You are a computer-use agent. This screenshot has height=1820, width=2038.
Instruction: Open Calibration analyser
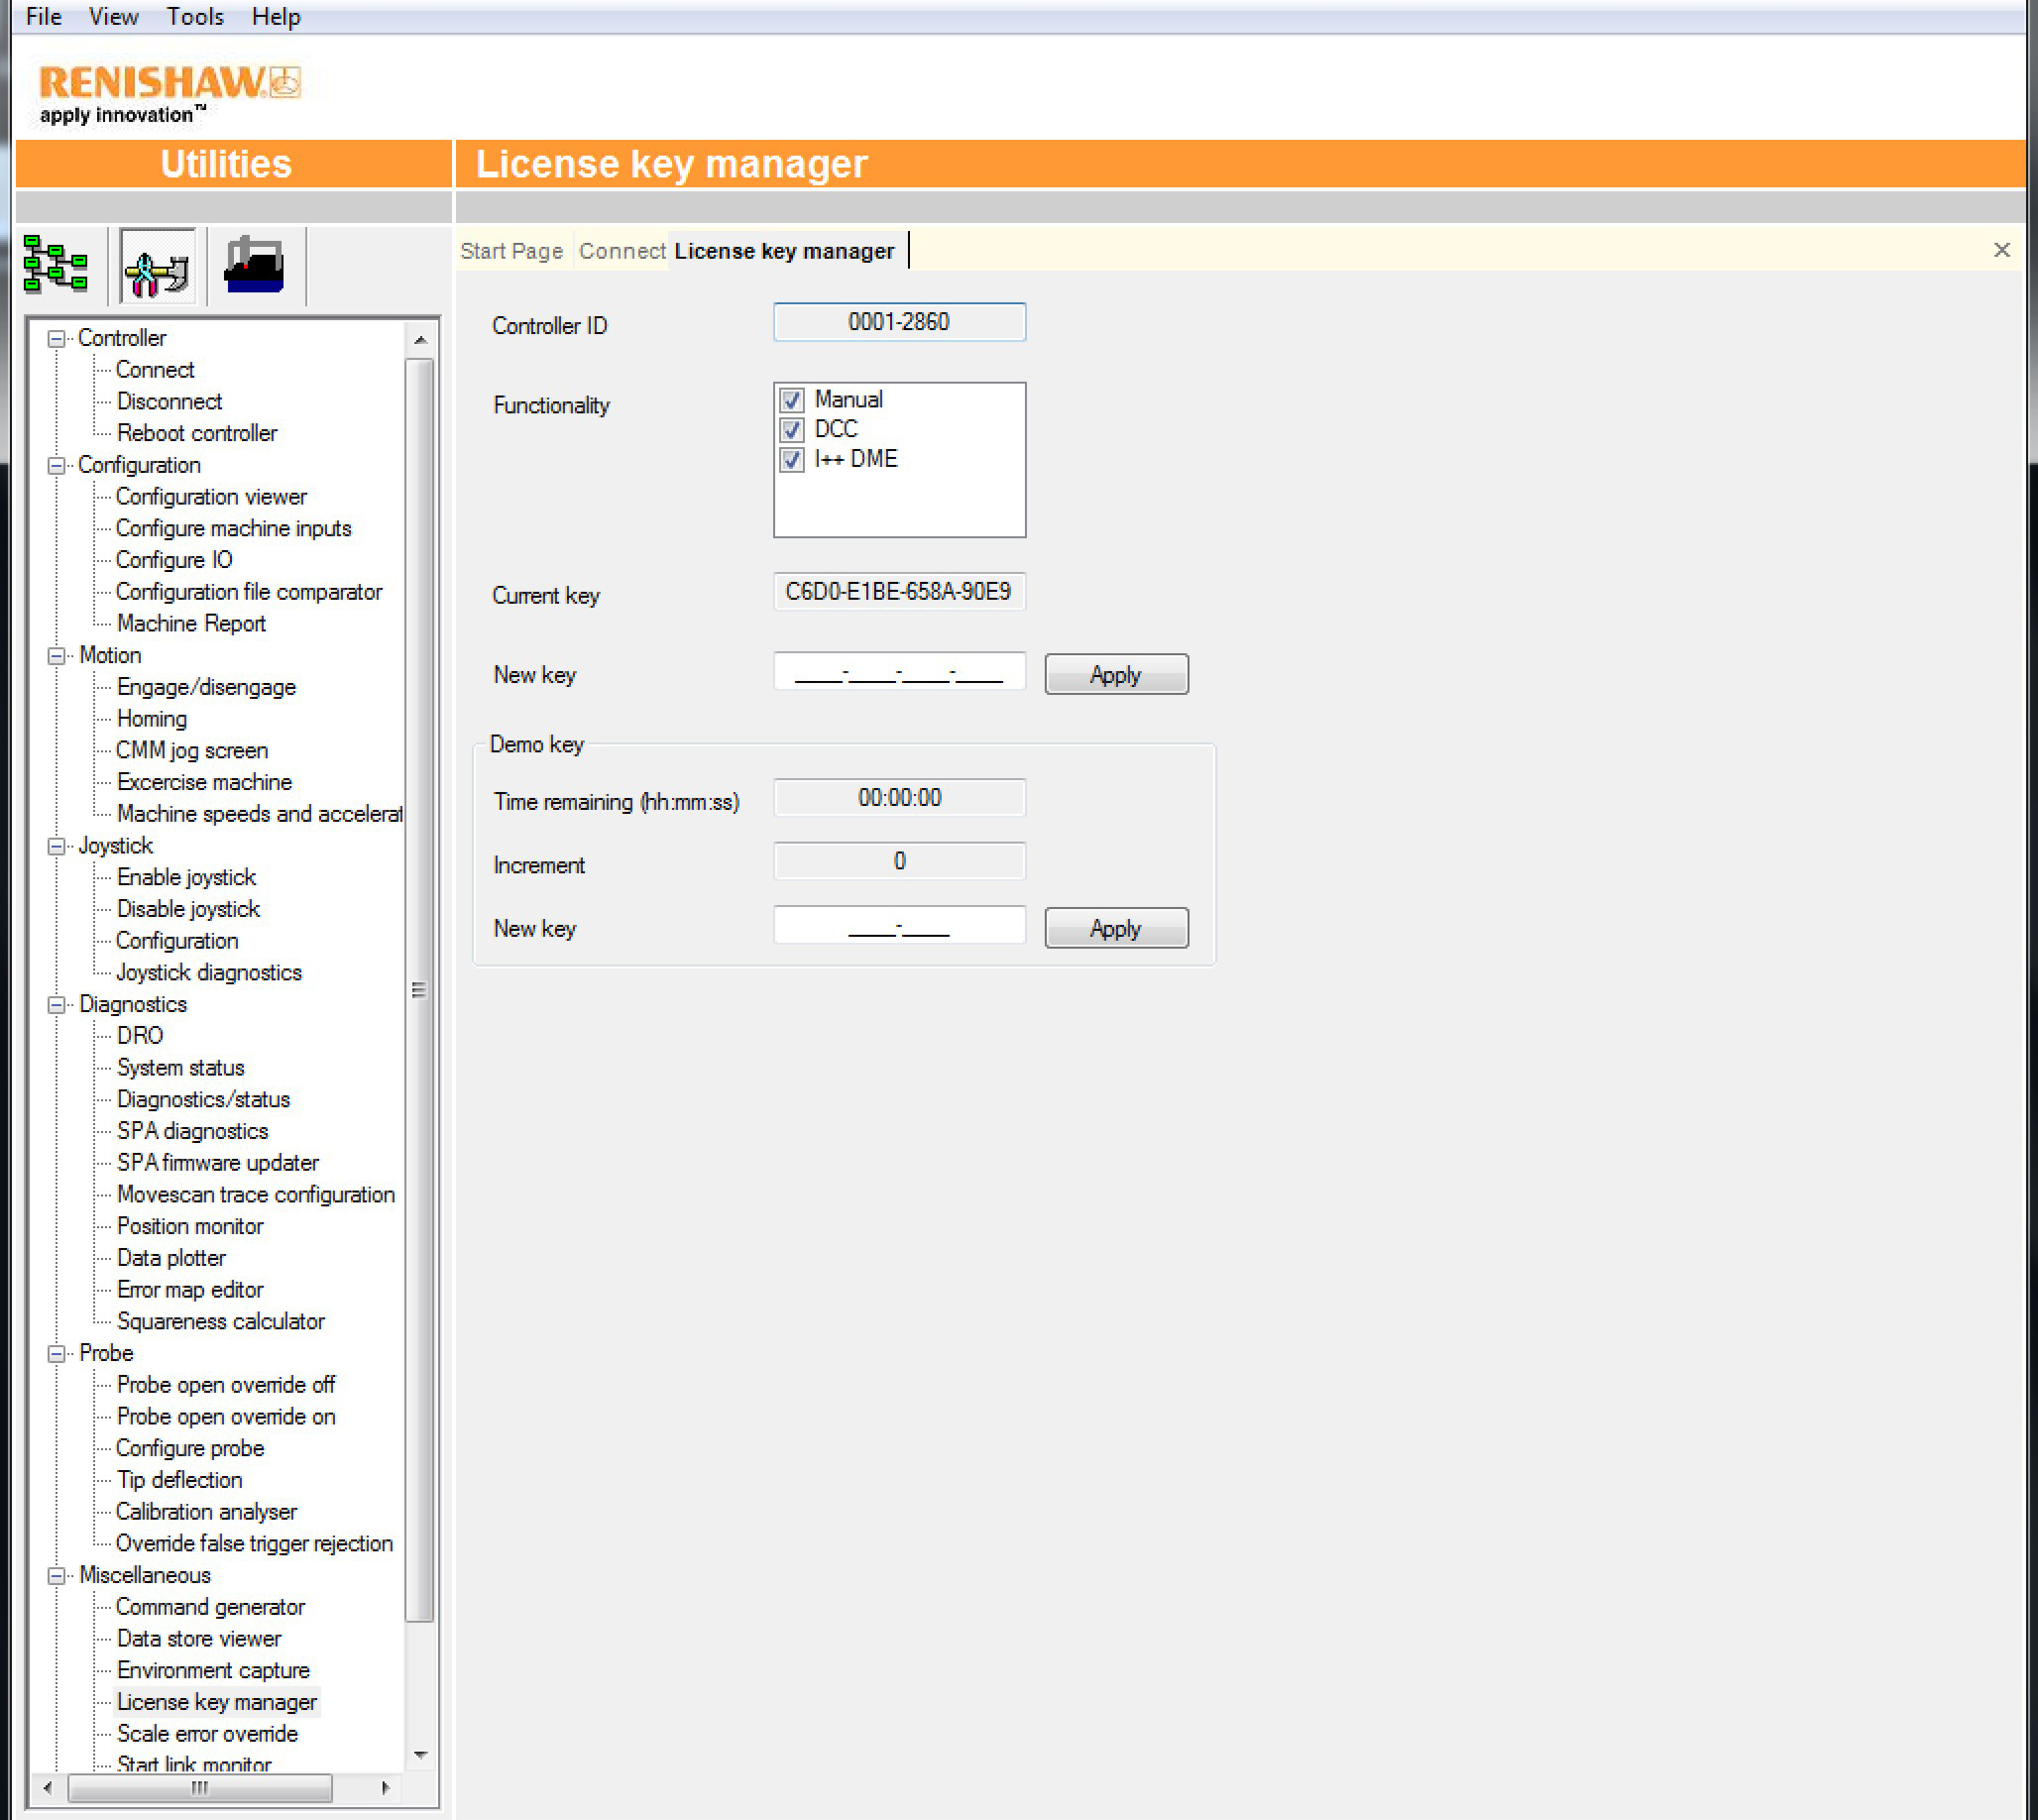pyautogui.click(x=206, y=1513)
